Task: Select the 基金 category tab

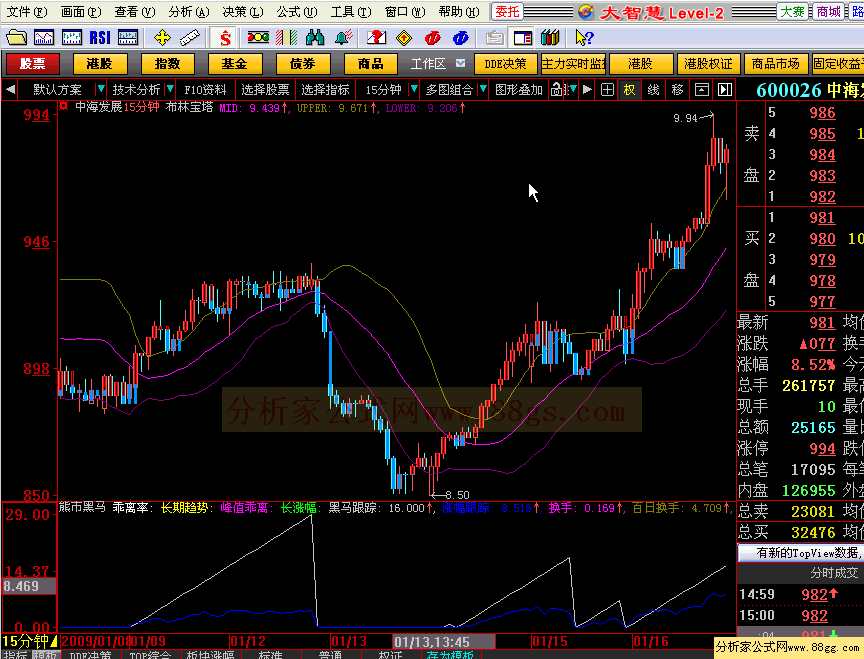Action: pyautogui.click(x=235, y=64)
